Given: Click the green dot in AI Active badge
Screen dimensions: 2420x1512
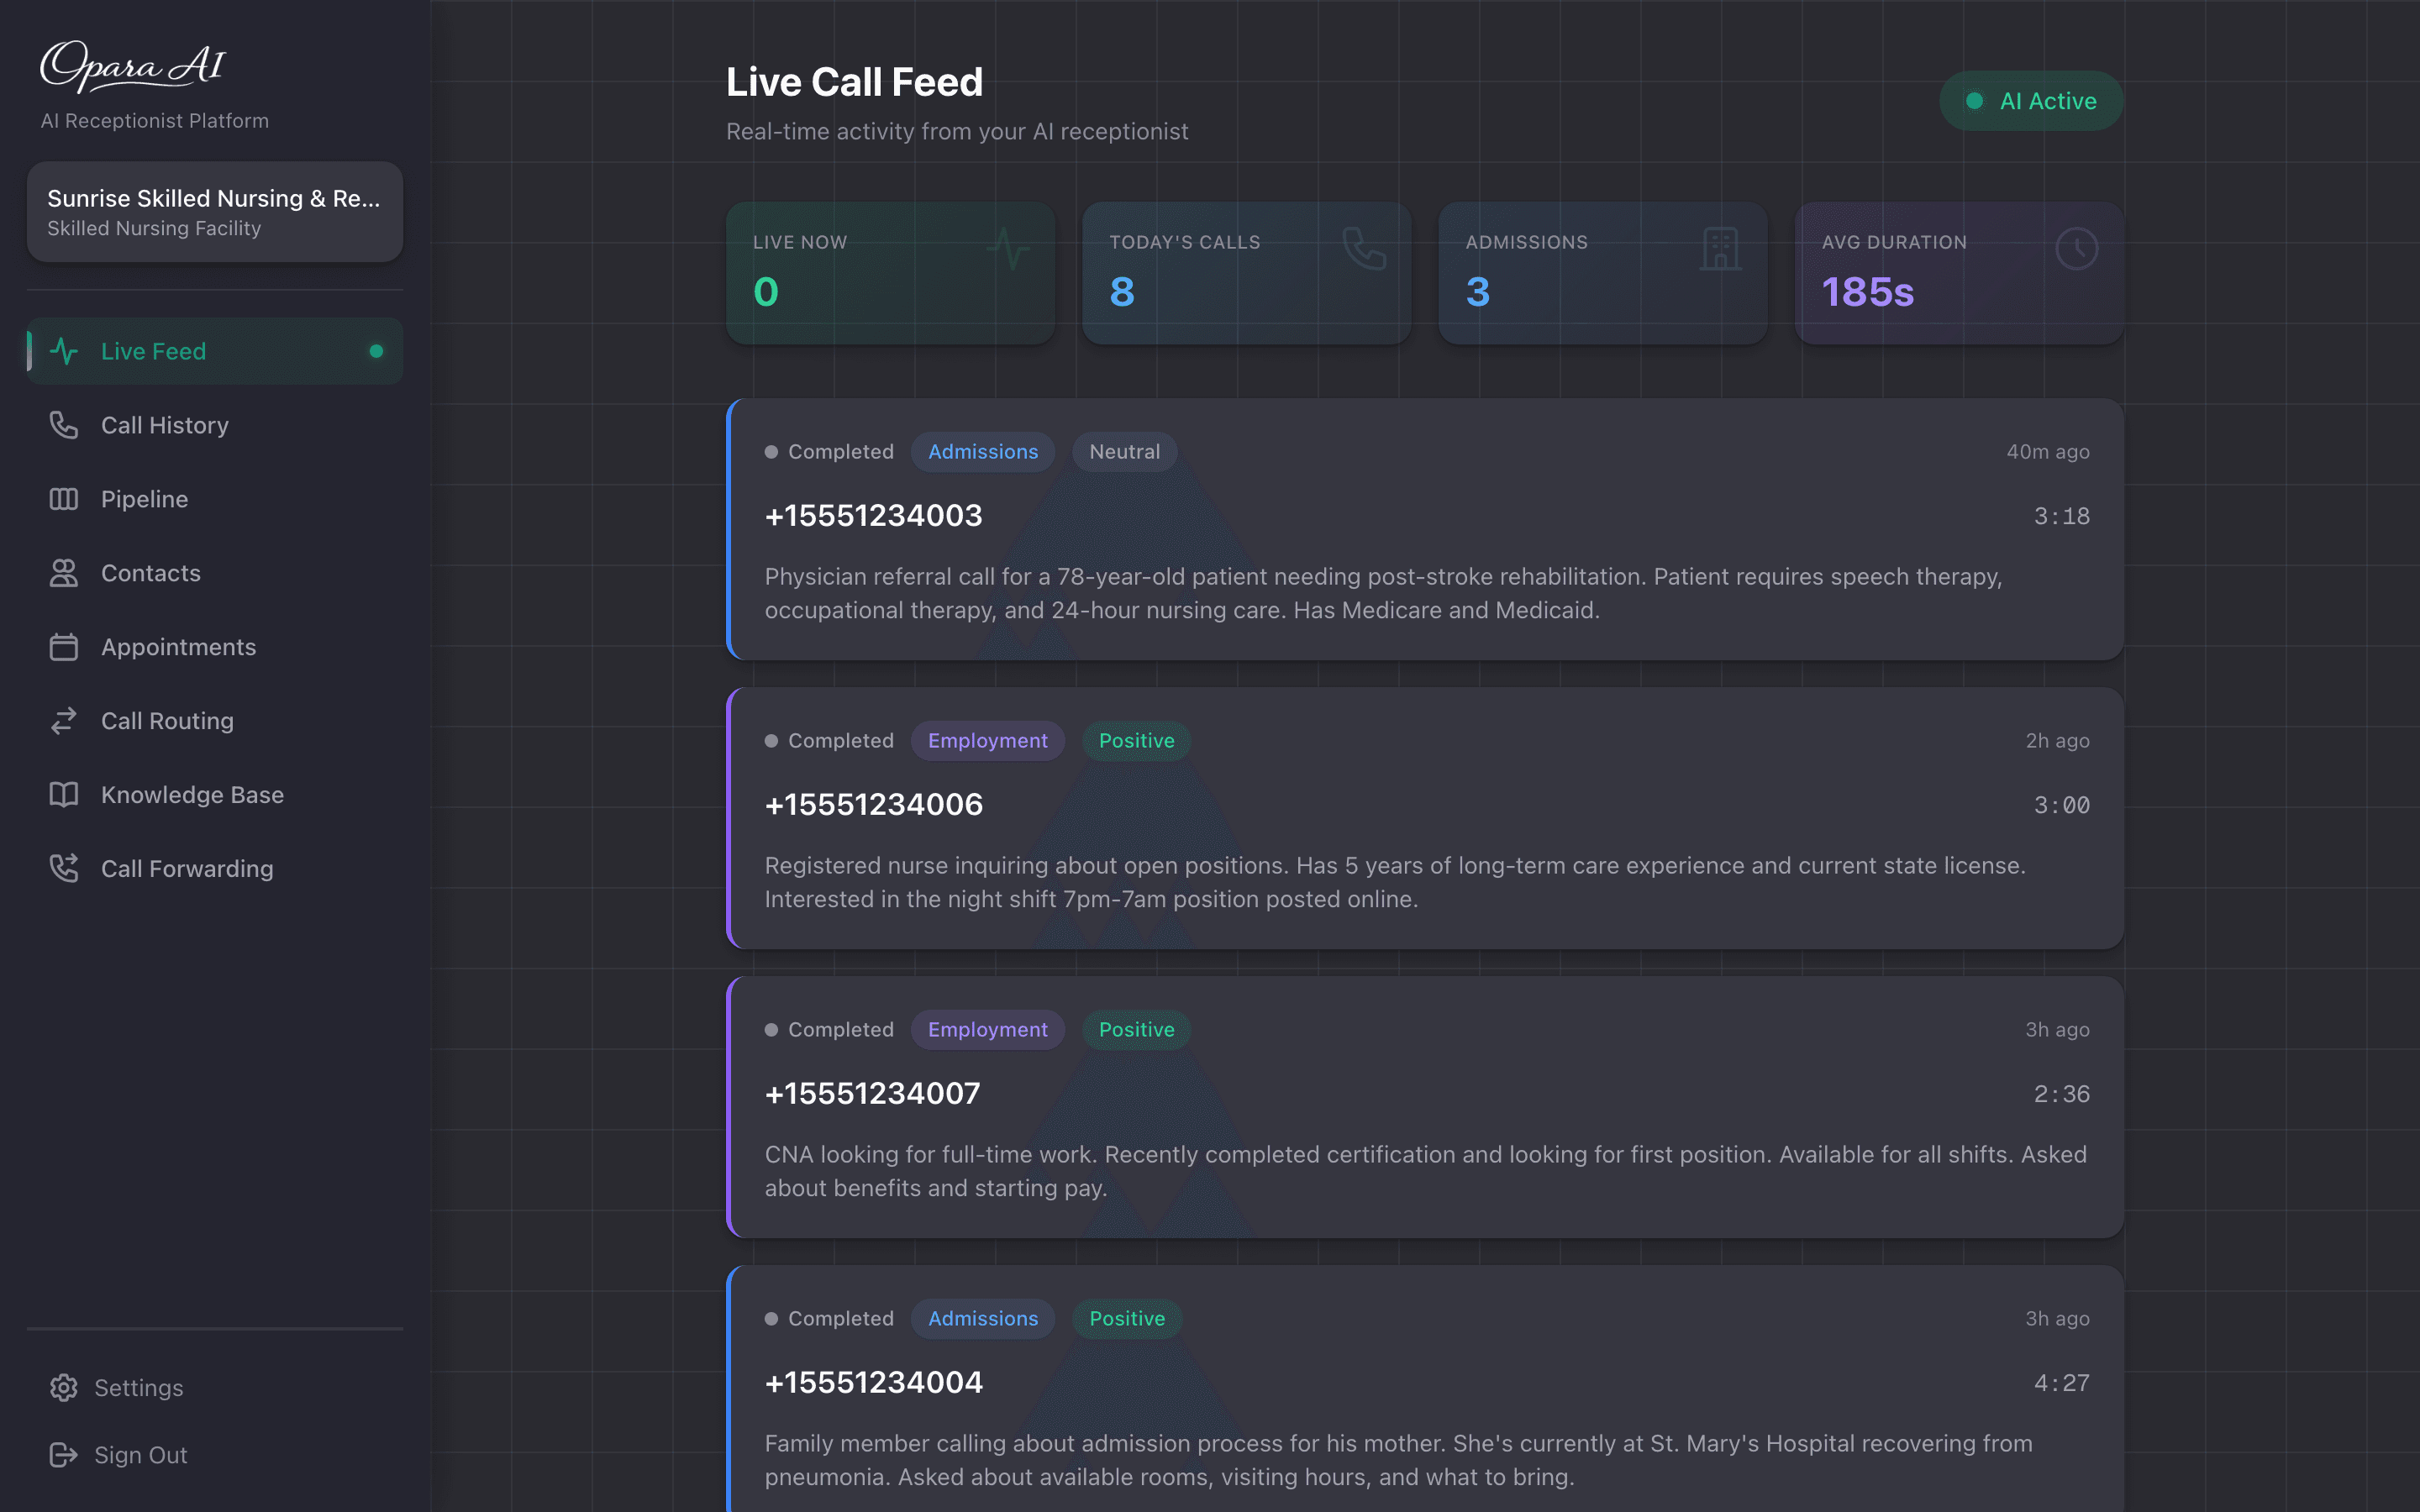Looking at the screenshot, I should (x=1974, y=101).
